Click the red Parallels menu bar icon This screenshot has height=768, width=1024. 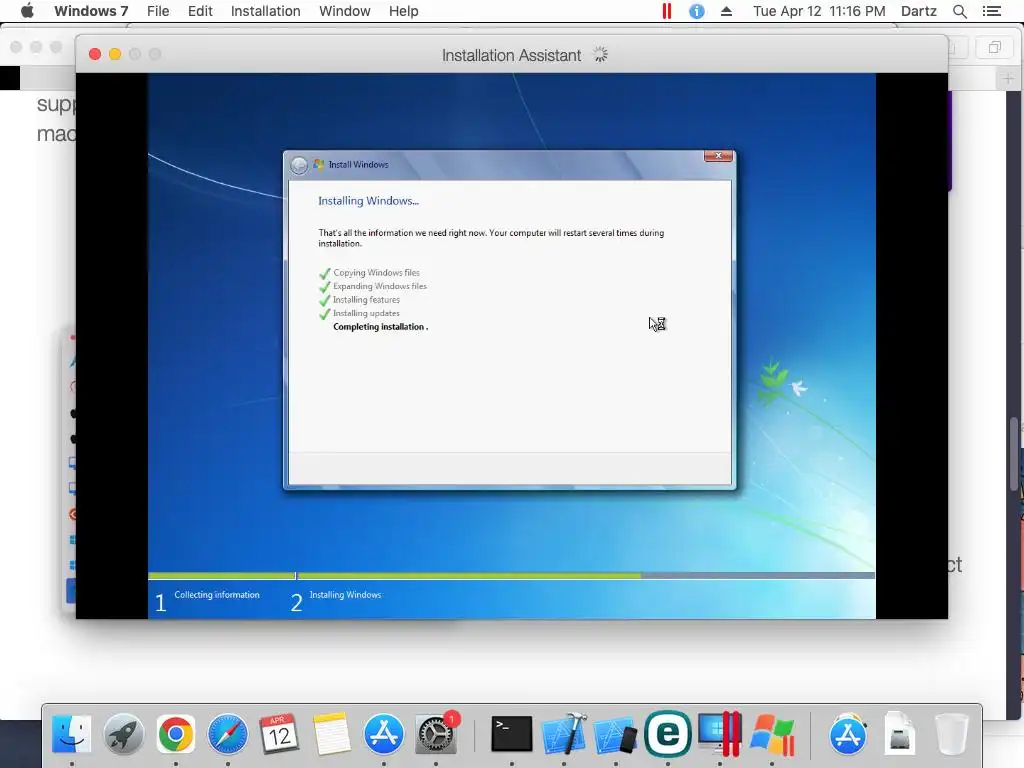[x=666, y=11]
